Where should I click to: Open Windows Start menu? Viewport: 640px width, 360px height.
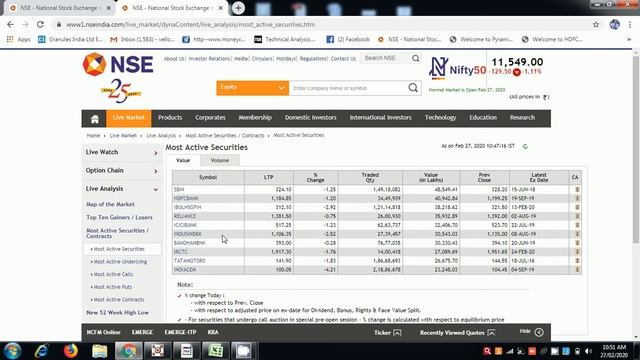(12, 351)
